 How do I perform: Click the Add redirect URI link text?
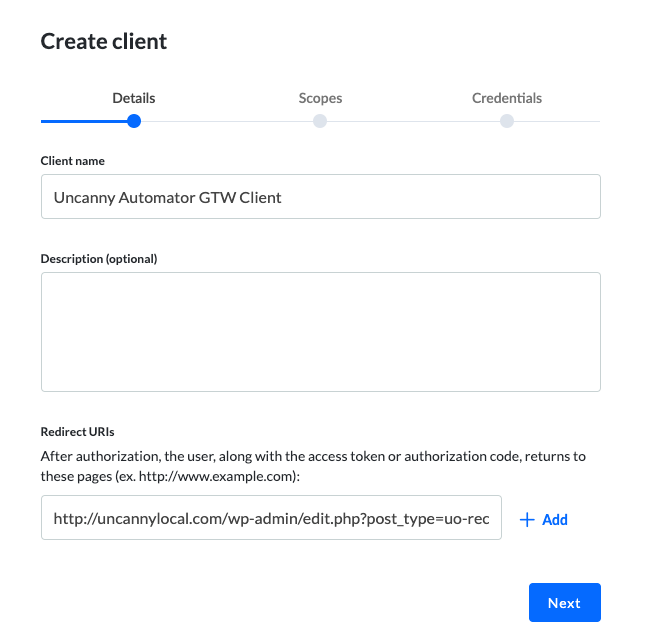tap(555, 520)
